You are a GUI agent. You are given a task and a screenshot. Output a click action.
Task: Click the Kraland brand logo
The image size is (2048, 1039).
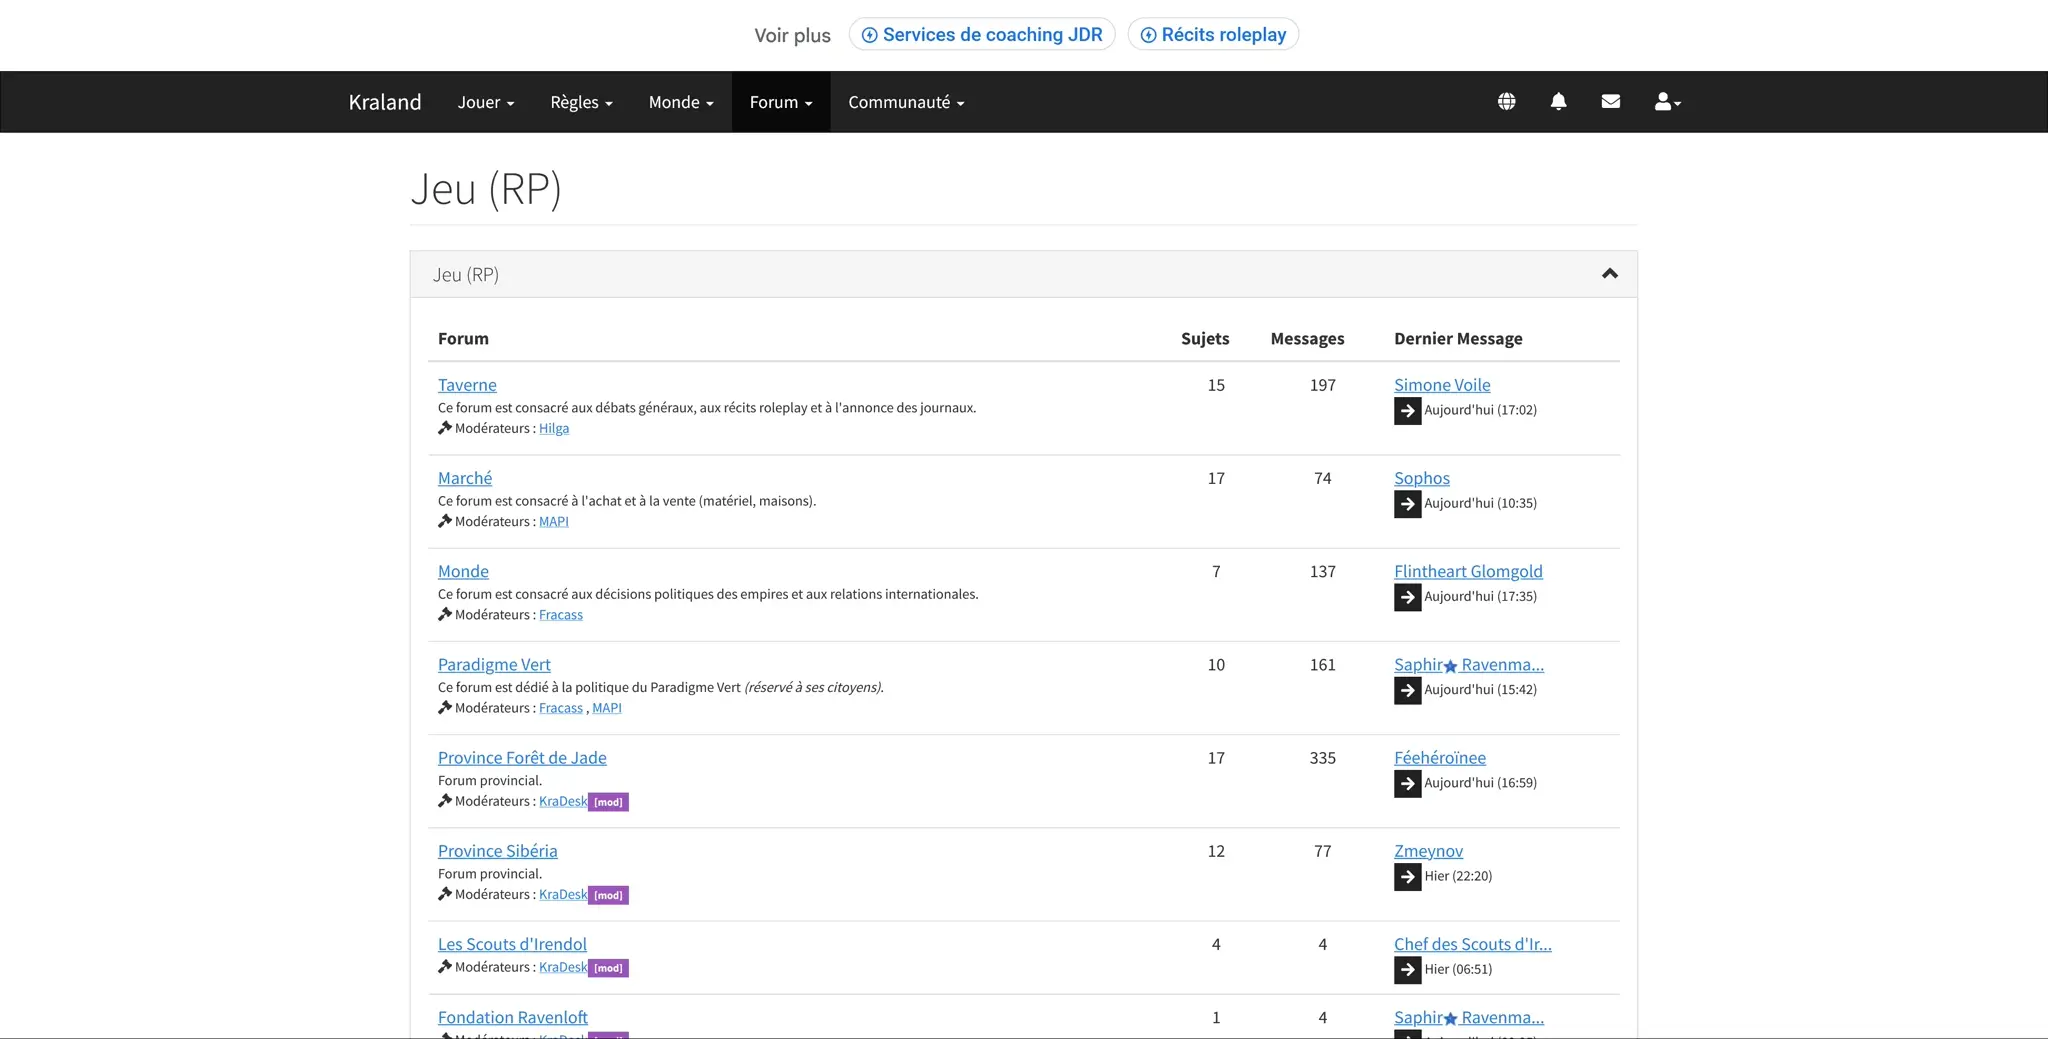point(385,102)
